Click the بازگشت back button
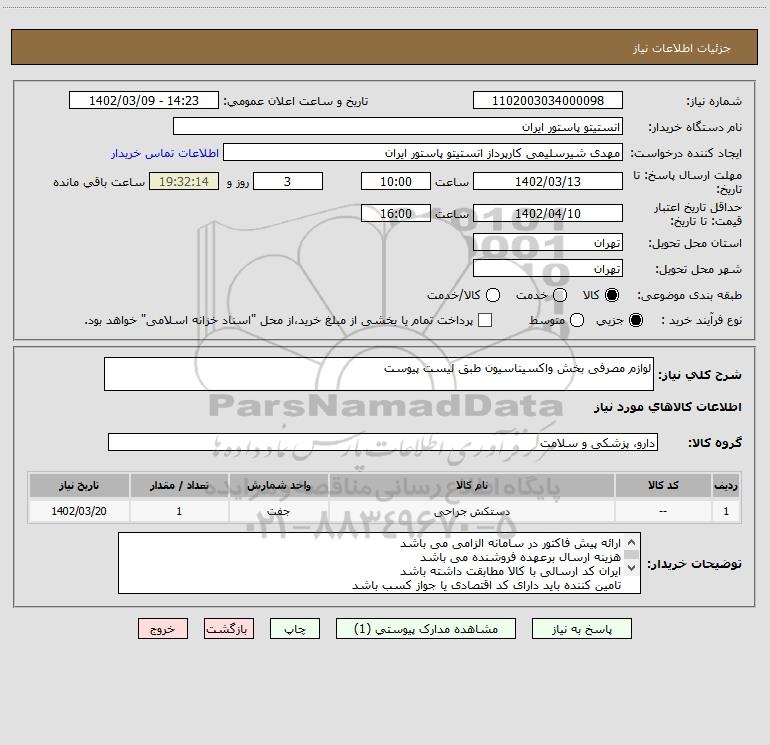Viewport: 770px width, 745px height. (229, 629)
